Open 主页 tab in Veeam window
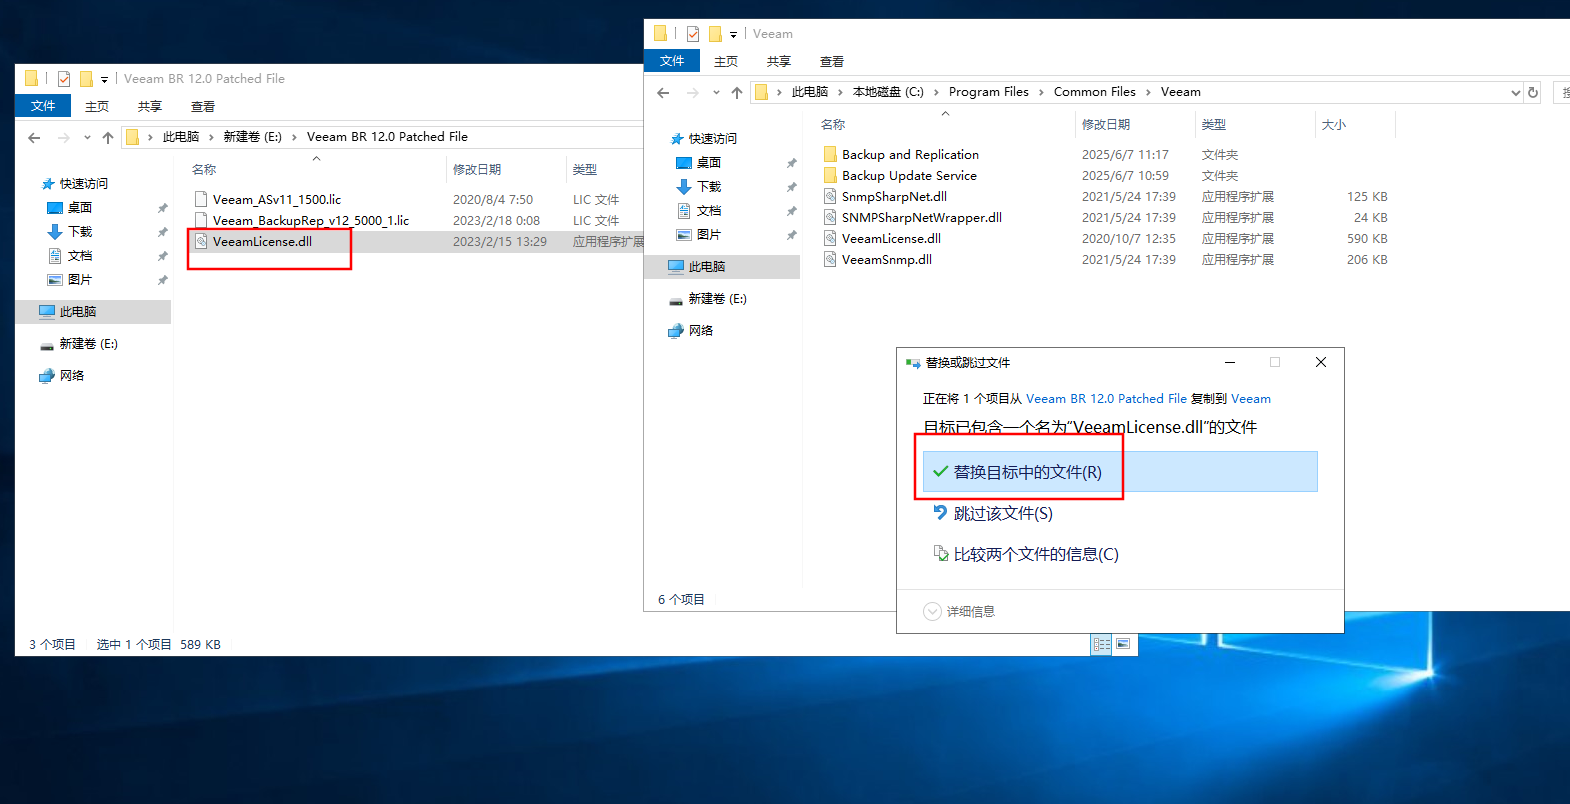 click(726, 61)
